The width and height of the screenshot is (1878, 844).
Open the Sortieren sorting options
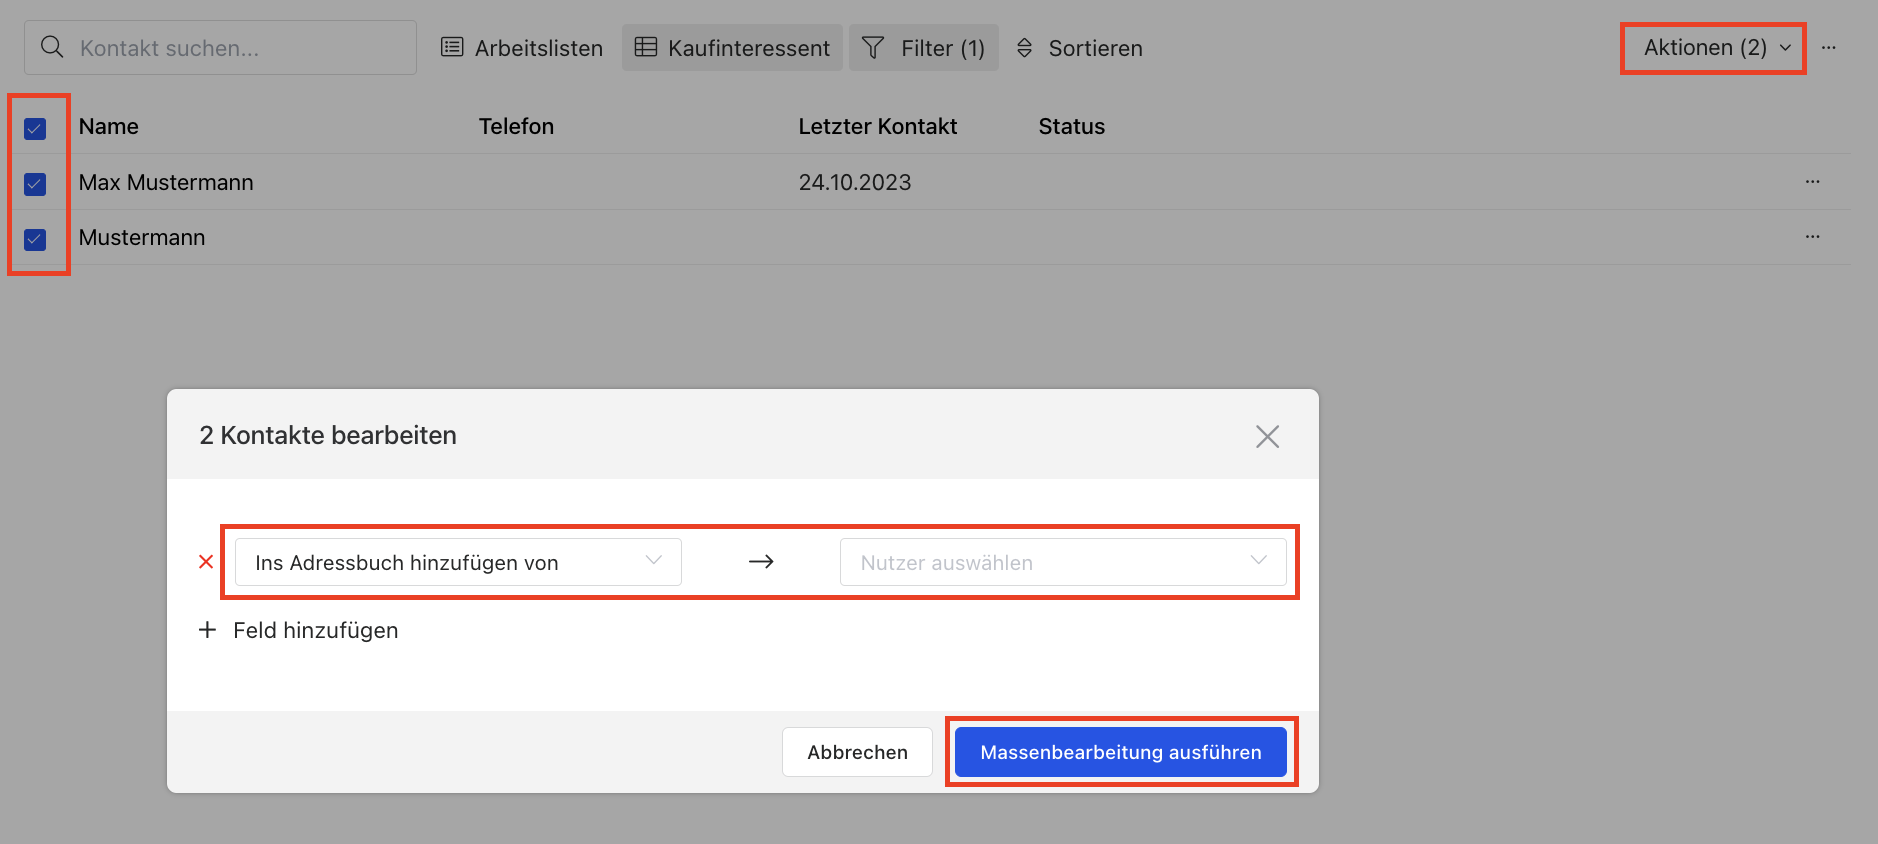pos(1079,48)
